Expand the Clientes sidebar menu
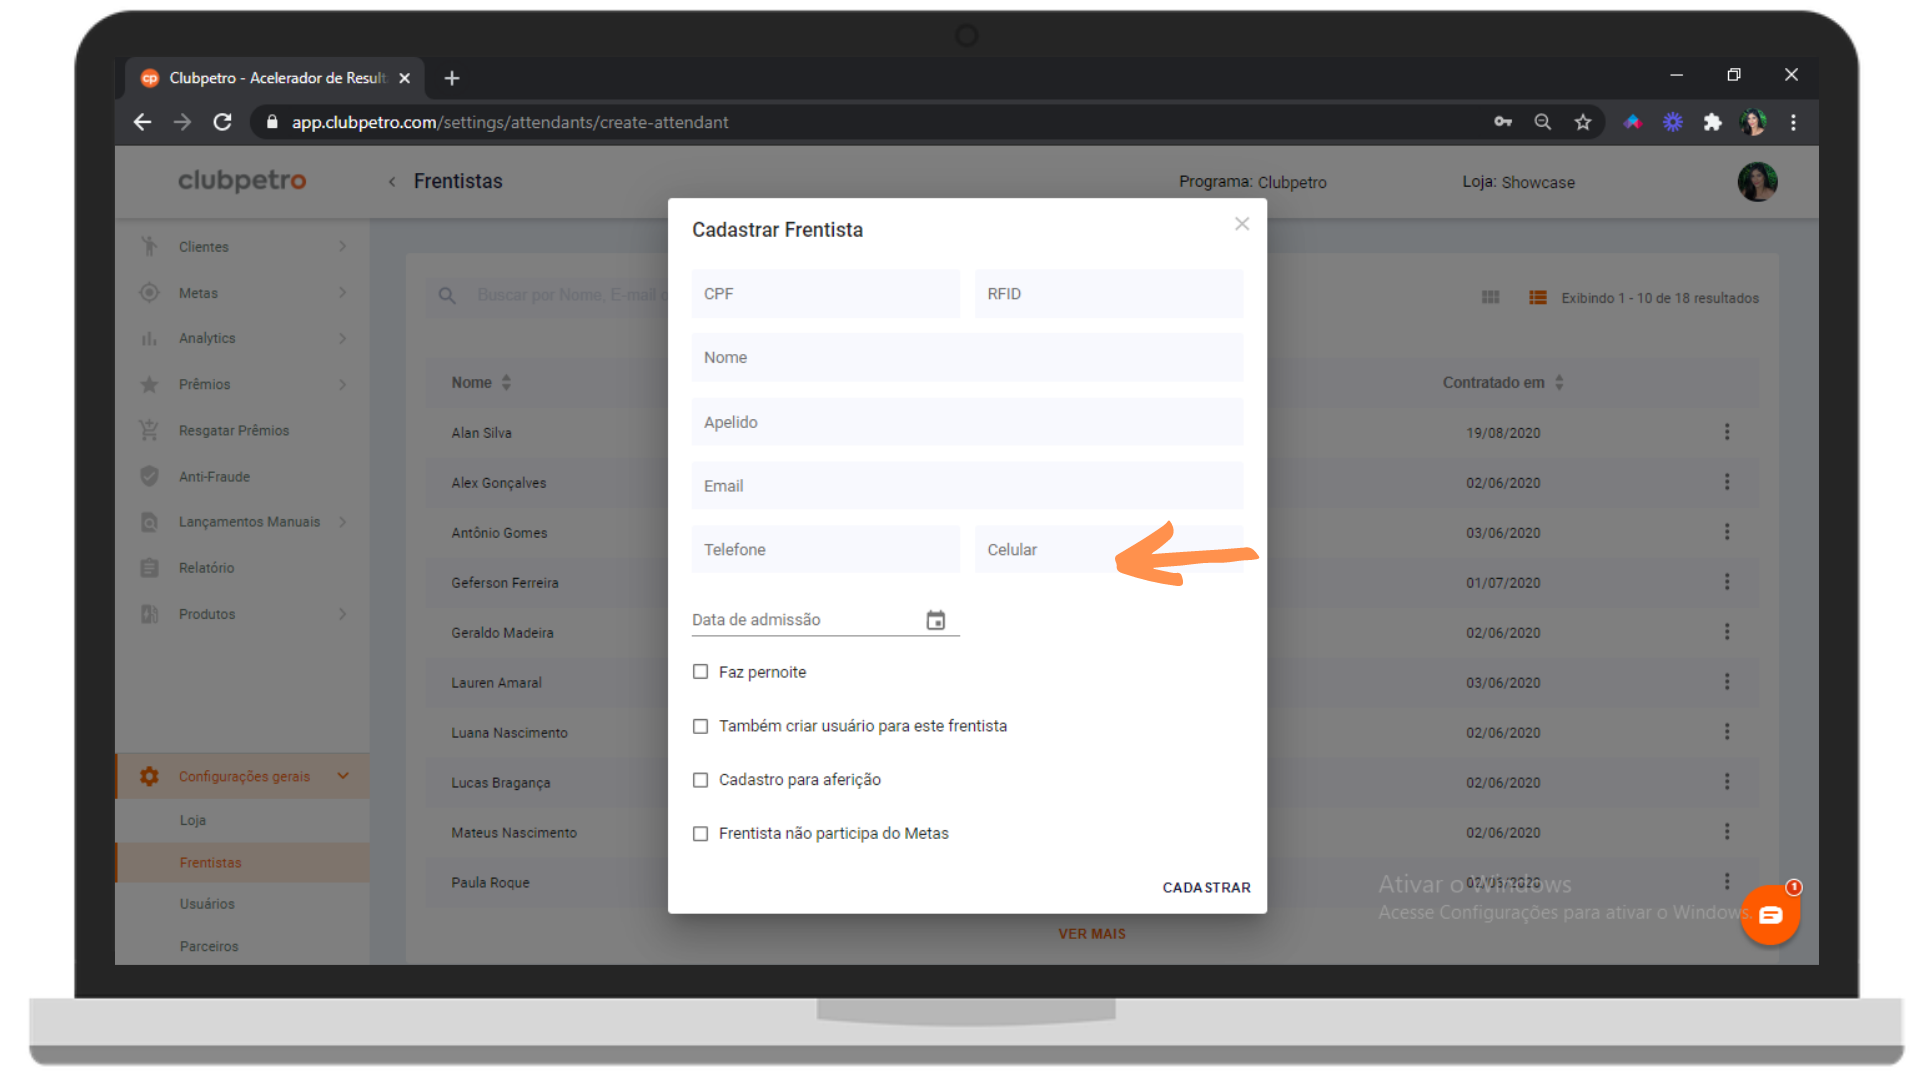Image resolution: width=1920 pixels, height=1080 pixels. [204, 246]
